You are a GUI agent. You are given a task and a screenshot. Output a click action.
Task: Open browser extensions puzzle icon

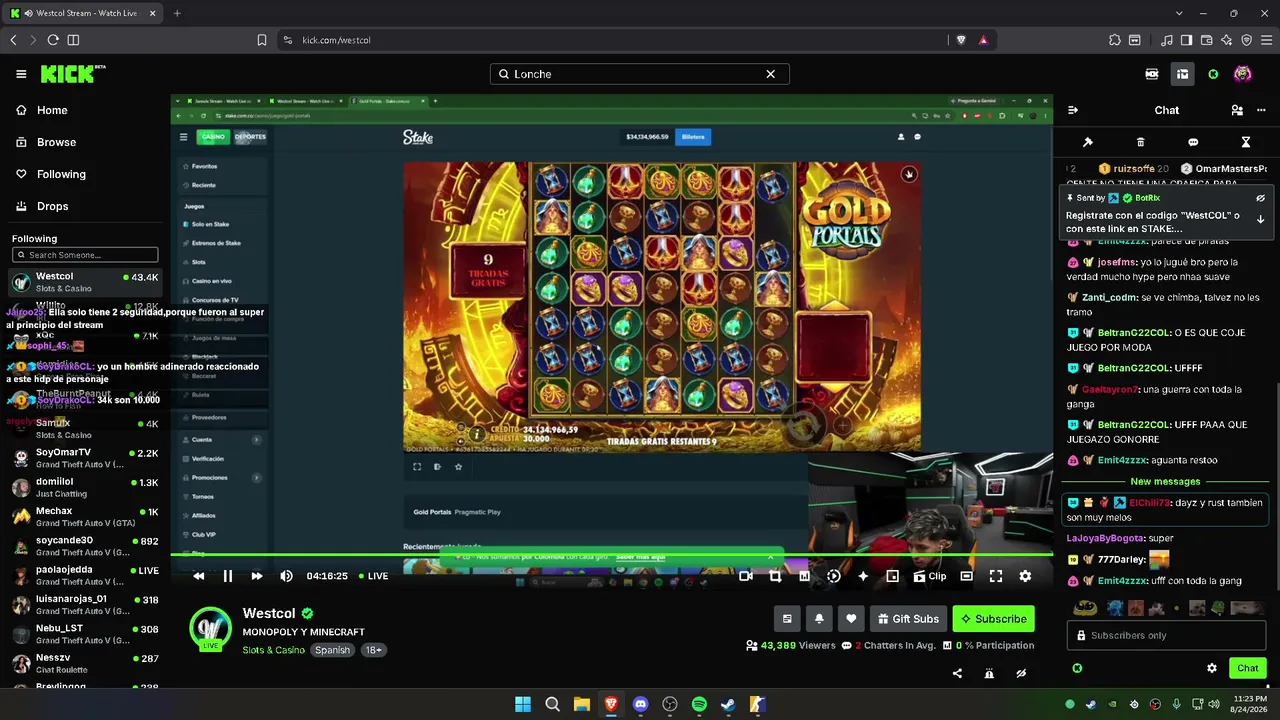[1115, 40]
